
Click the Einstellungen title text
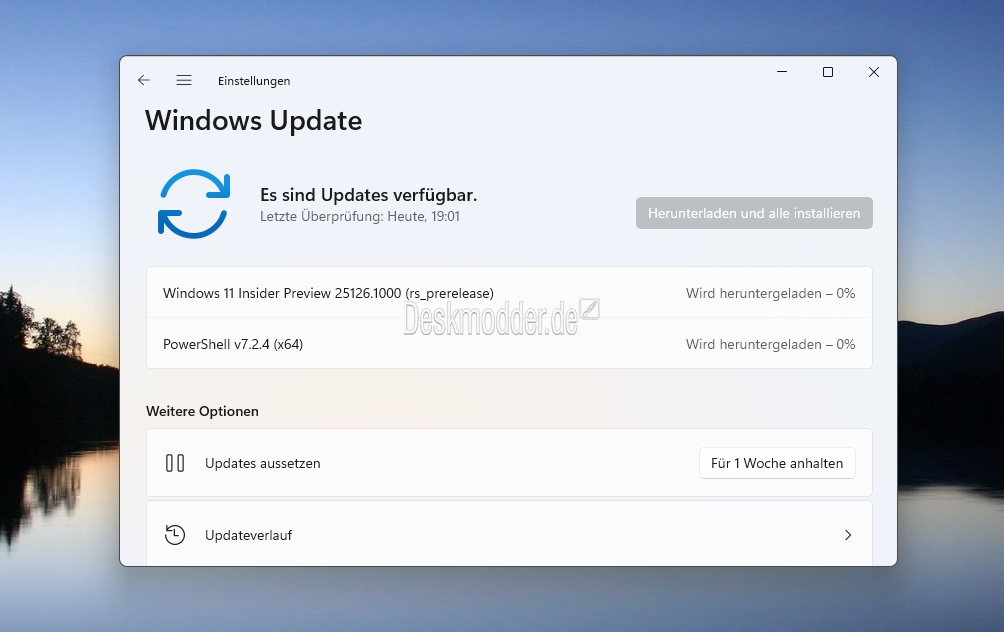click(x=254, y=81)
